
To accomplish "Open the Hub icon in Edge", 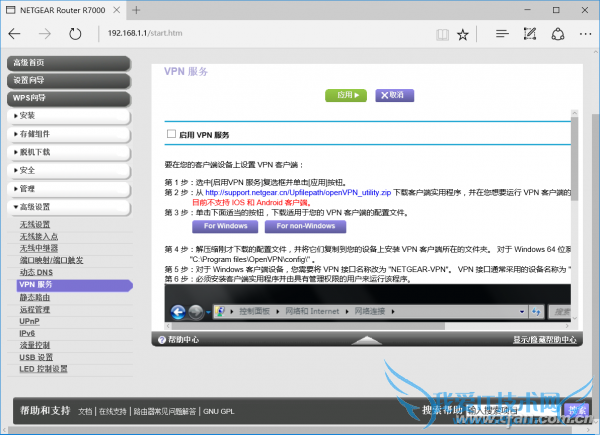I will tap(502, 34).
